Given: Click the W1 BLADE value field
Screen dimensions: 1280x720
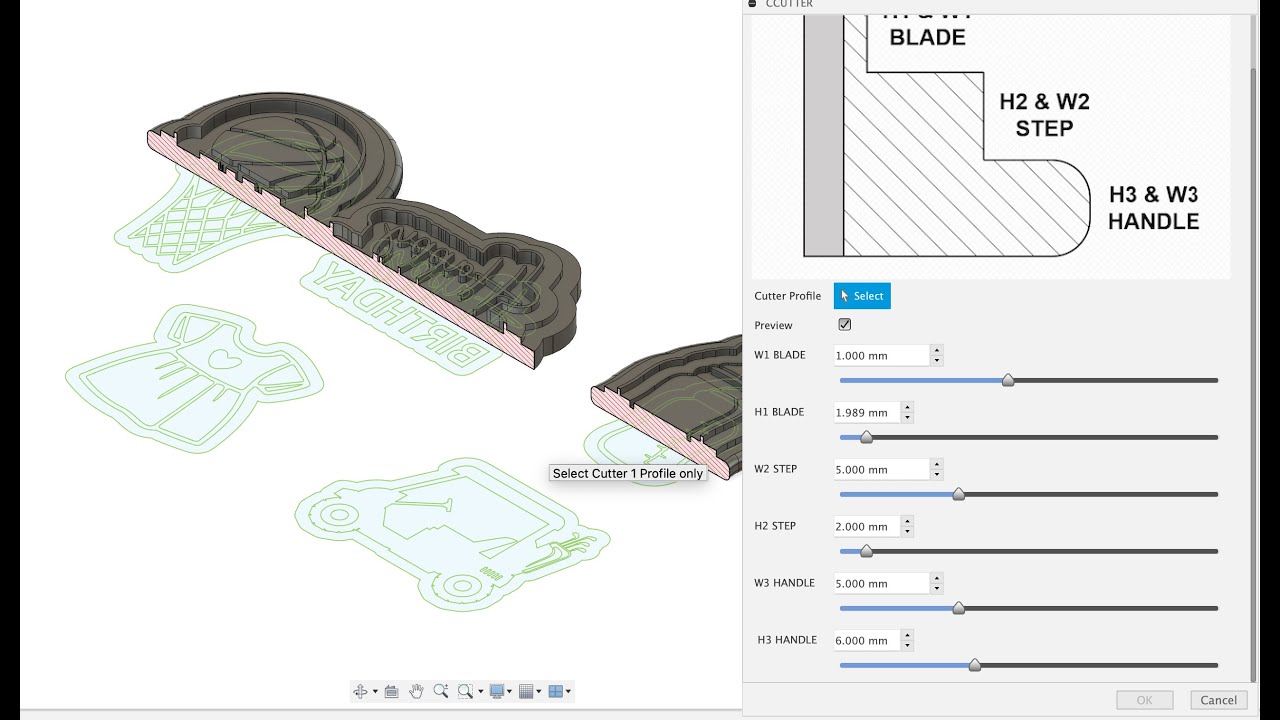Looking at the screenshot, I should point(881,355).
